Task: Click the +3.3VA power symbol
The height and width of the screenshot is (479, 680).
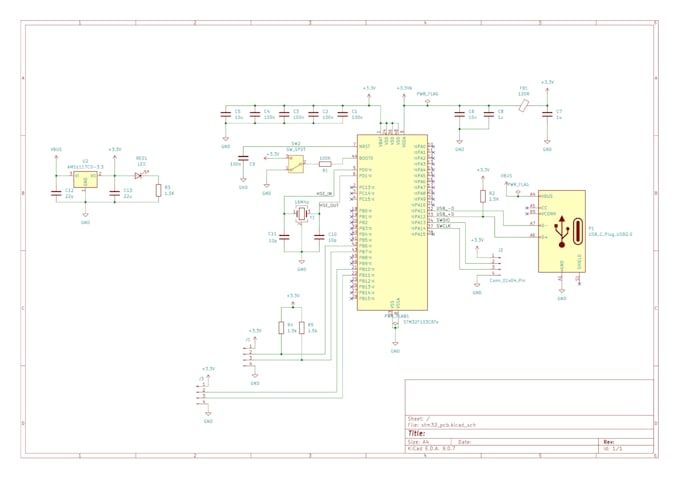Action: tap(404, 91)
